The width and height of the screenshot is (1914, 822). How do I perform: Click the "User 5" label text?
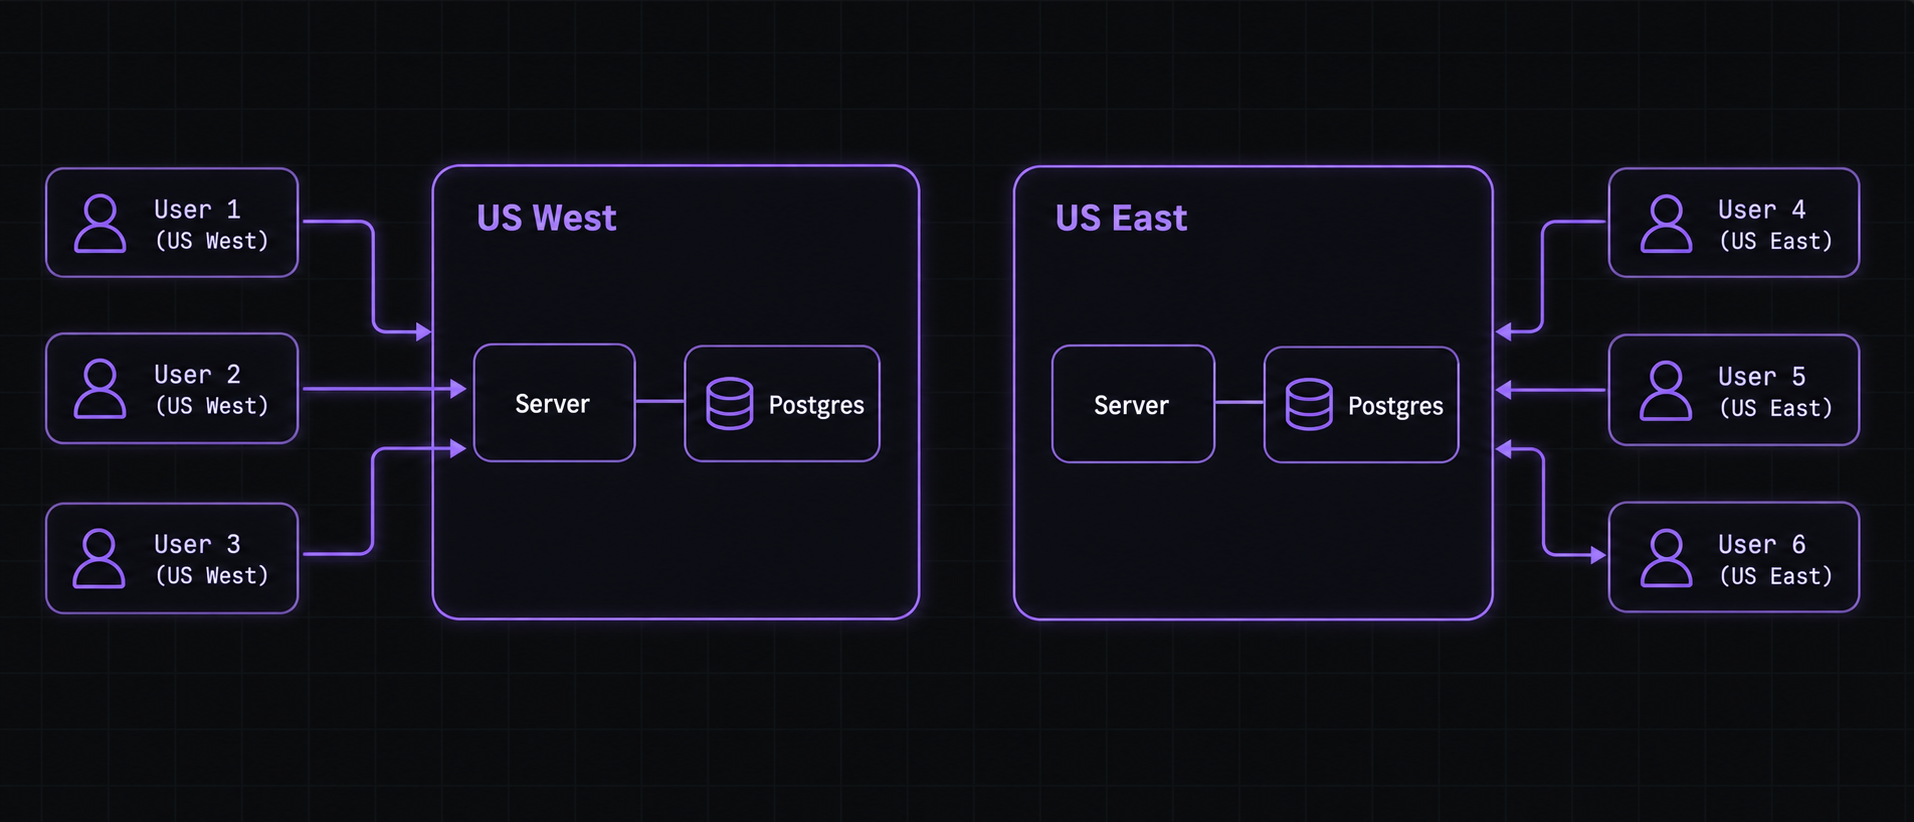(1761, 376)
